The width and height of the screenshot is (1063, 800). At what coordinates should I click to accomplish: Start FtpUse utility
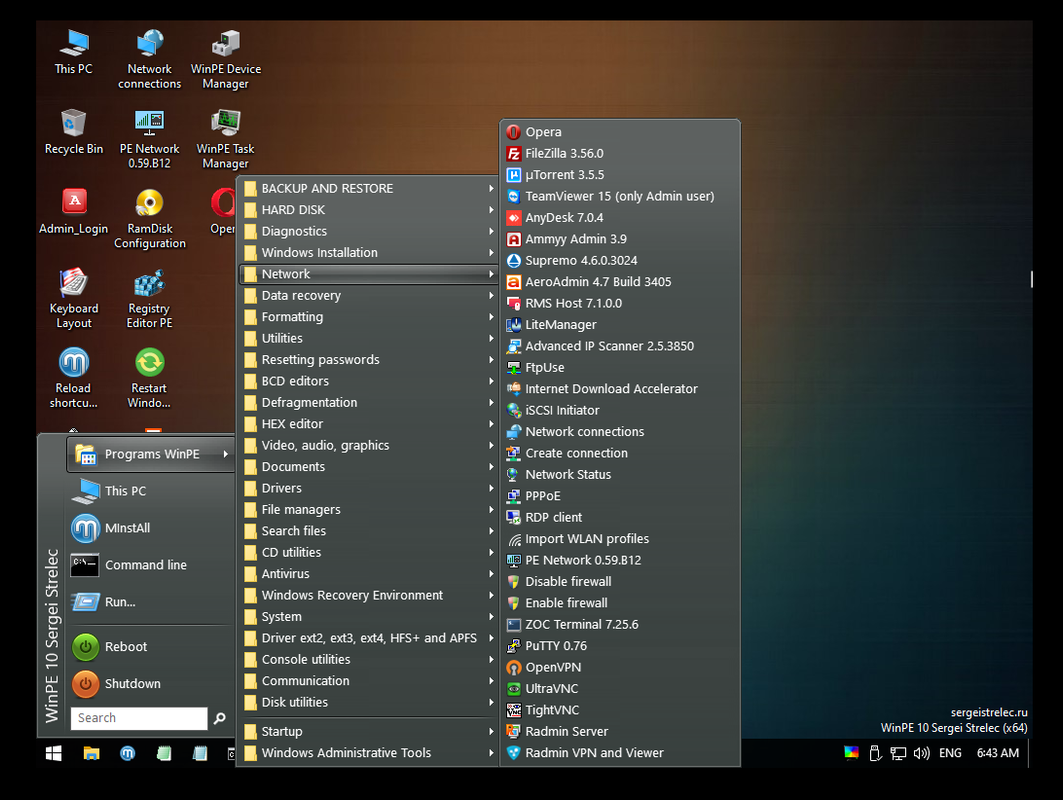[620, 367]
